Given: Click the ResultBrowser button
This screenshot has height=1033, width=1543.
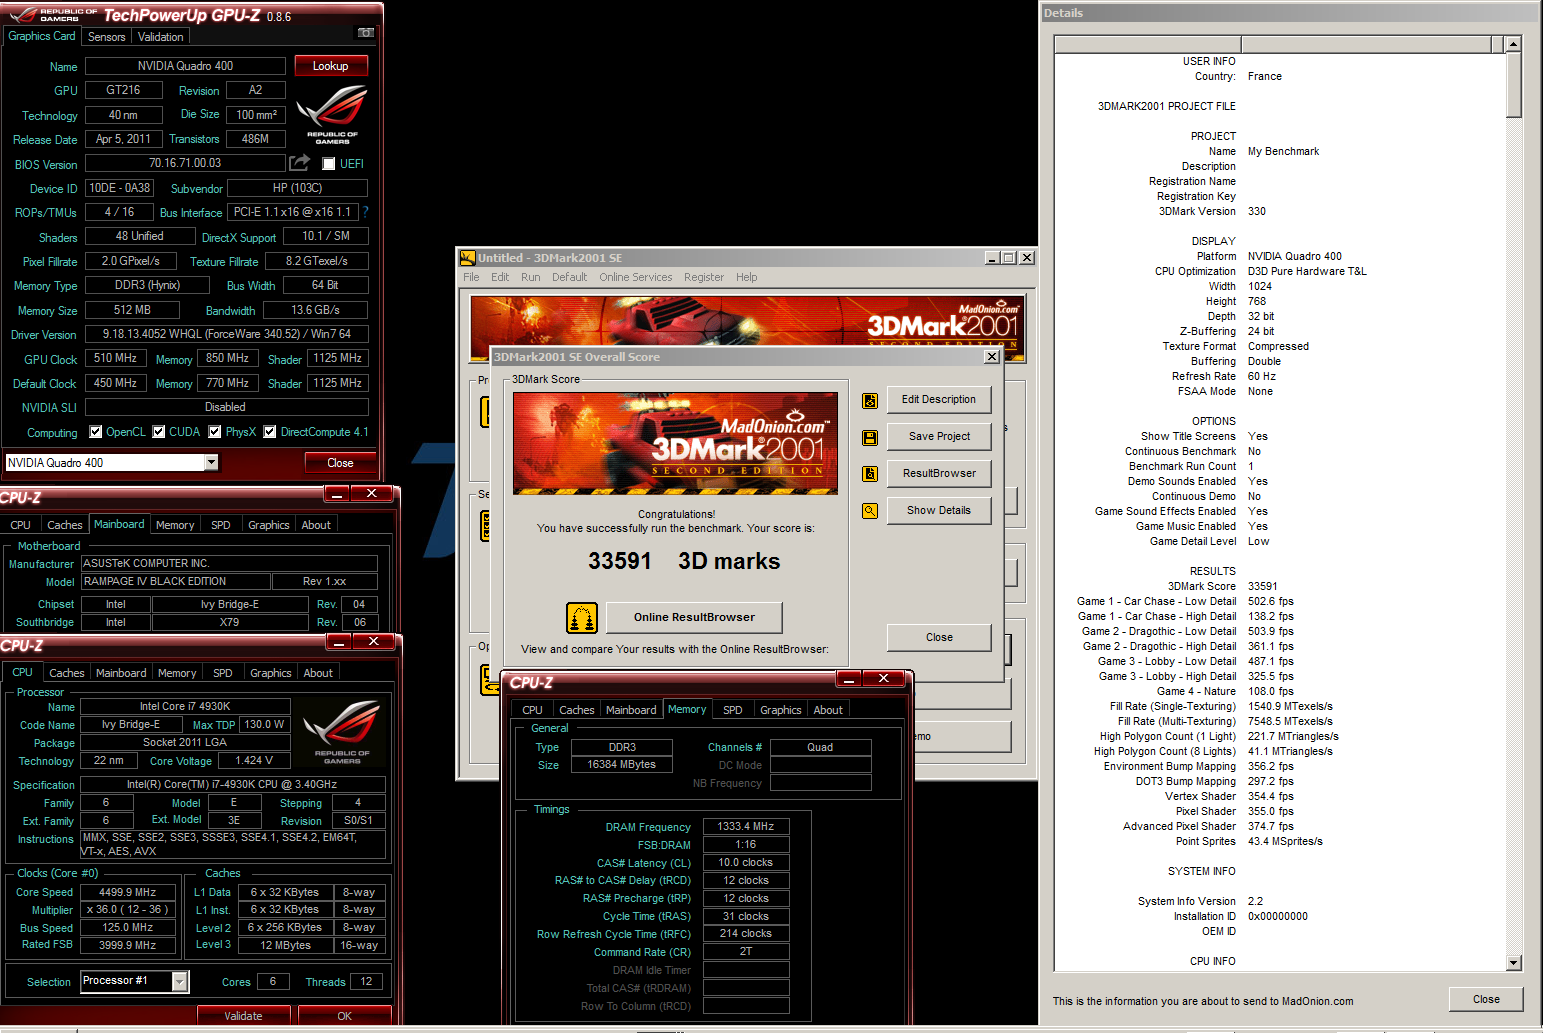Looking at the screenshot, I should (x=939, y=474).
